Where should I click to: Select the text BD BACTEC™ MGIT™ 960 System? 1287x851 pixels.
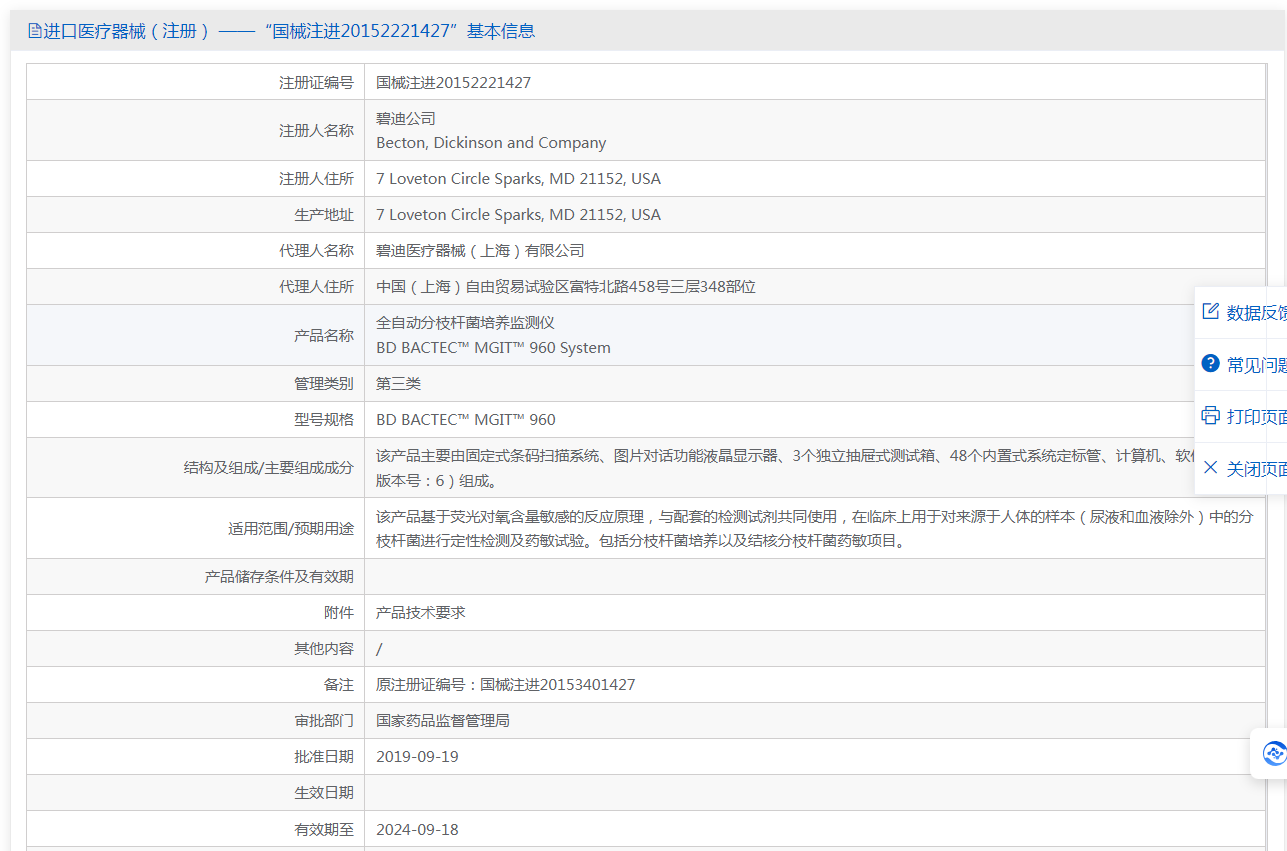(493, 347)
